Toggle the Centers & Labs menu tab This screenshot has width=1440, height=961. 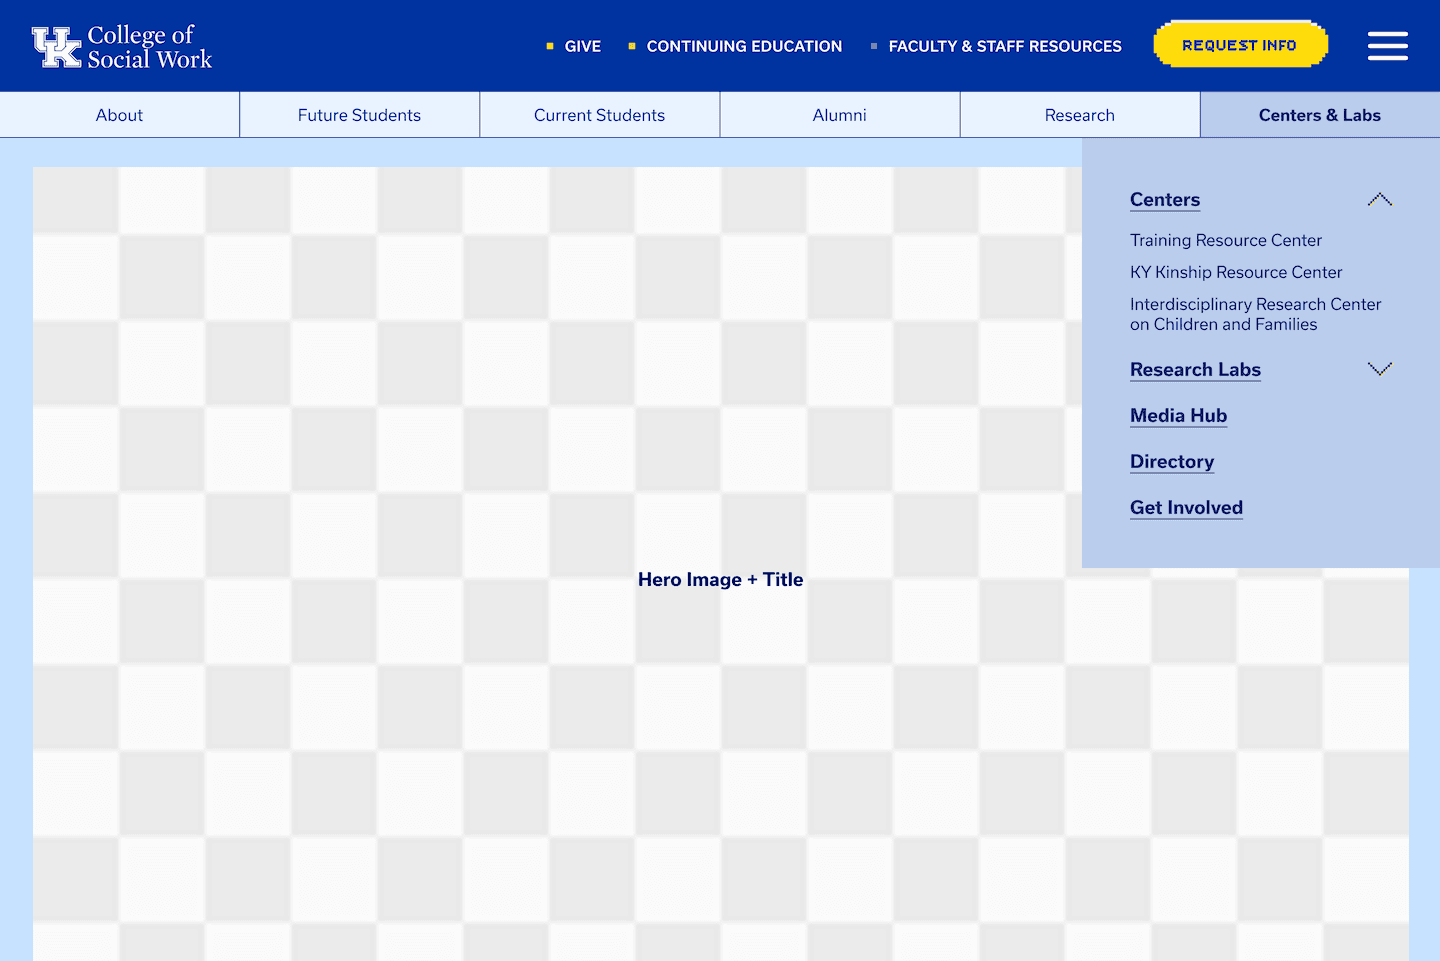pos(1320,115)
